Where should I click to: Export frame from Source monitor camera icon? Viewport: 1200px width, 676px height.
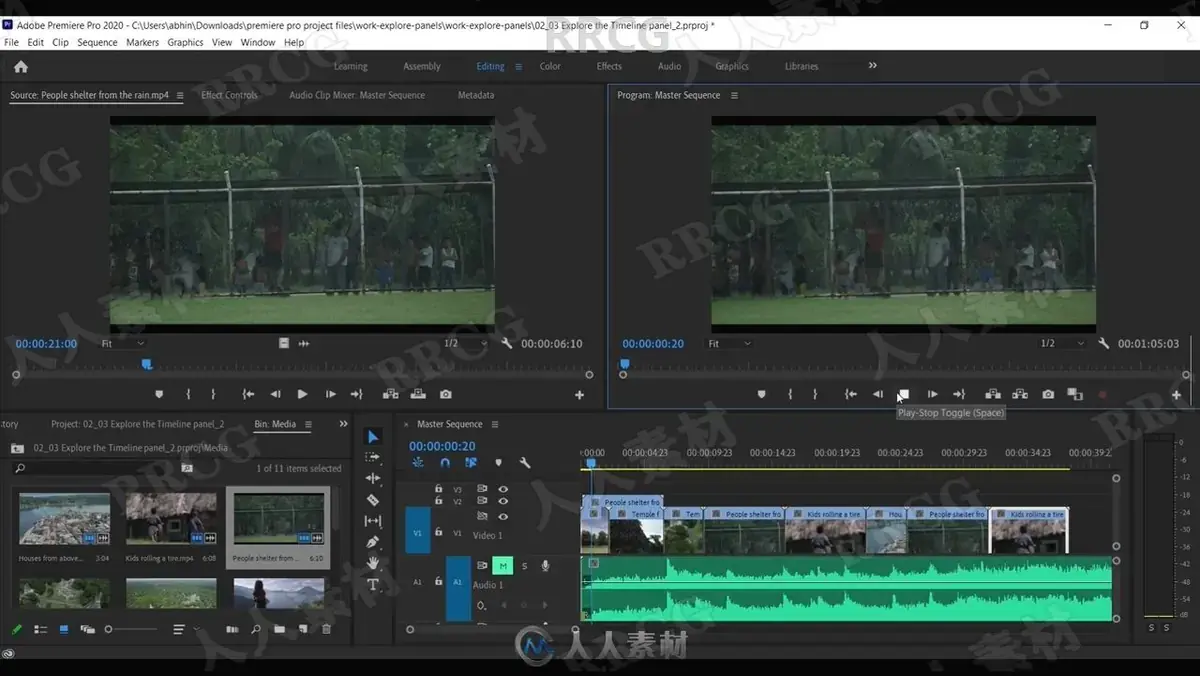446,394
